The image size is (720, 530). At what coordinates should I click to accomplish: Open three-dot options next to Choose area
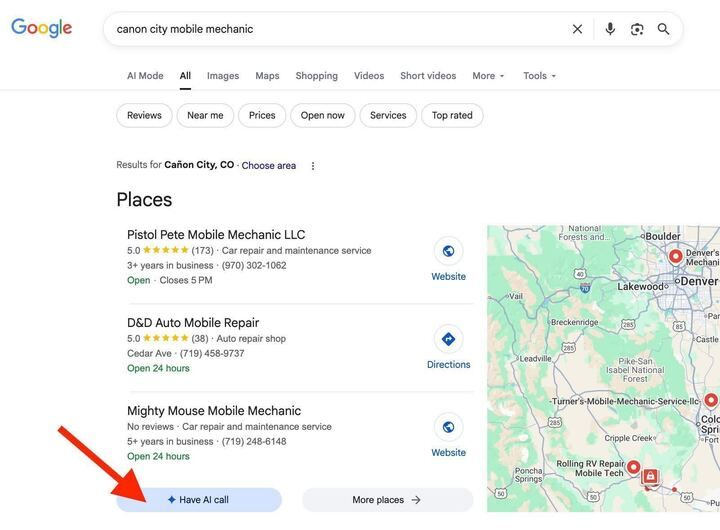[x=313, y=166]
